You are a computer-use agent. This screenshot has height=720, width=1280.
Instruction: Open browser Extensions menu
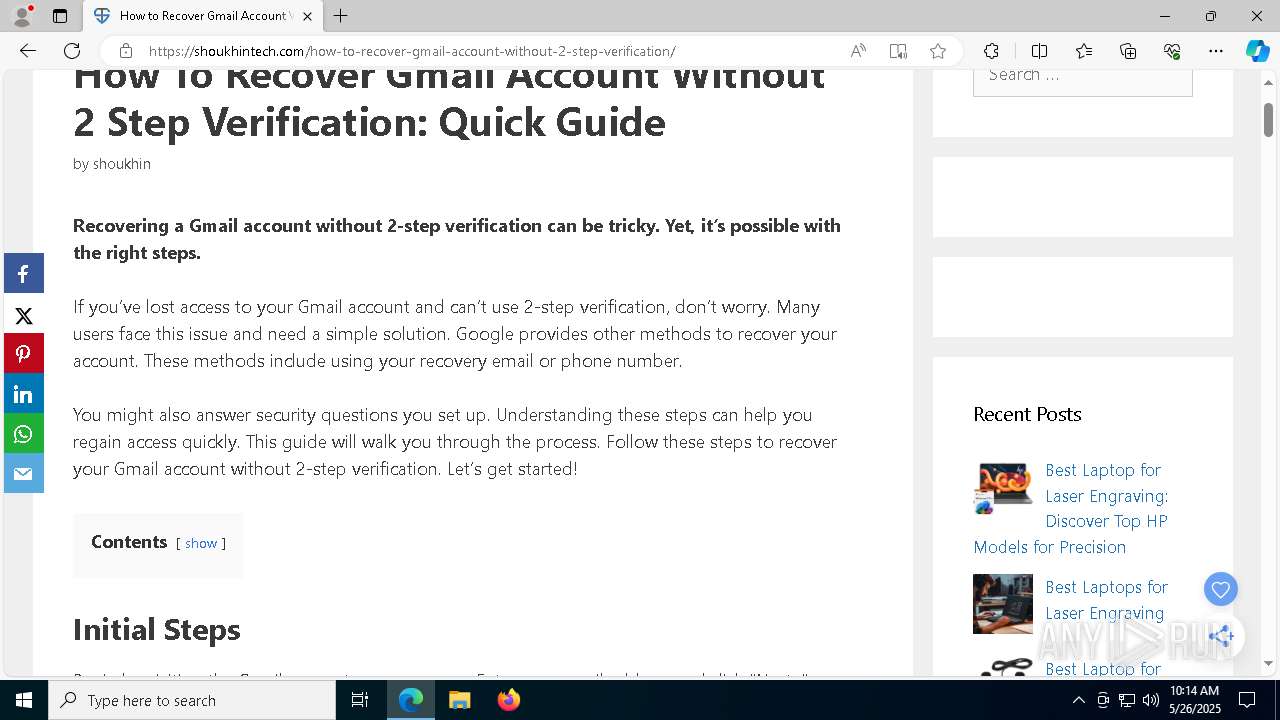click(991, 51)
